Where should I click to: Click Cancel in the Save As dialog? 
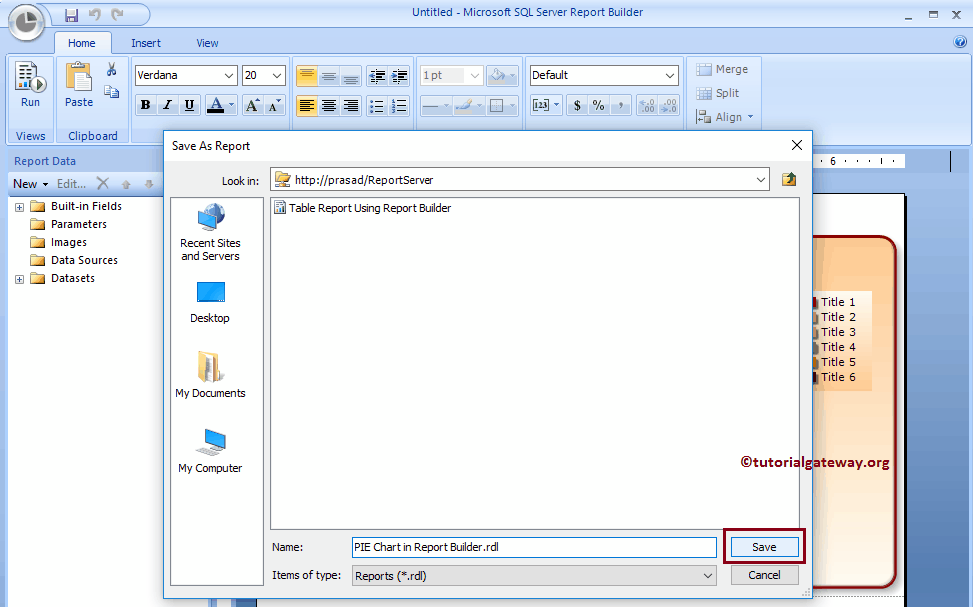click(x=764, y=575)
